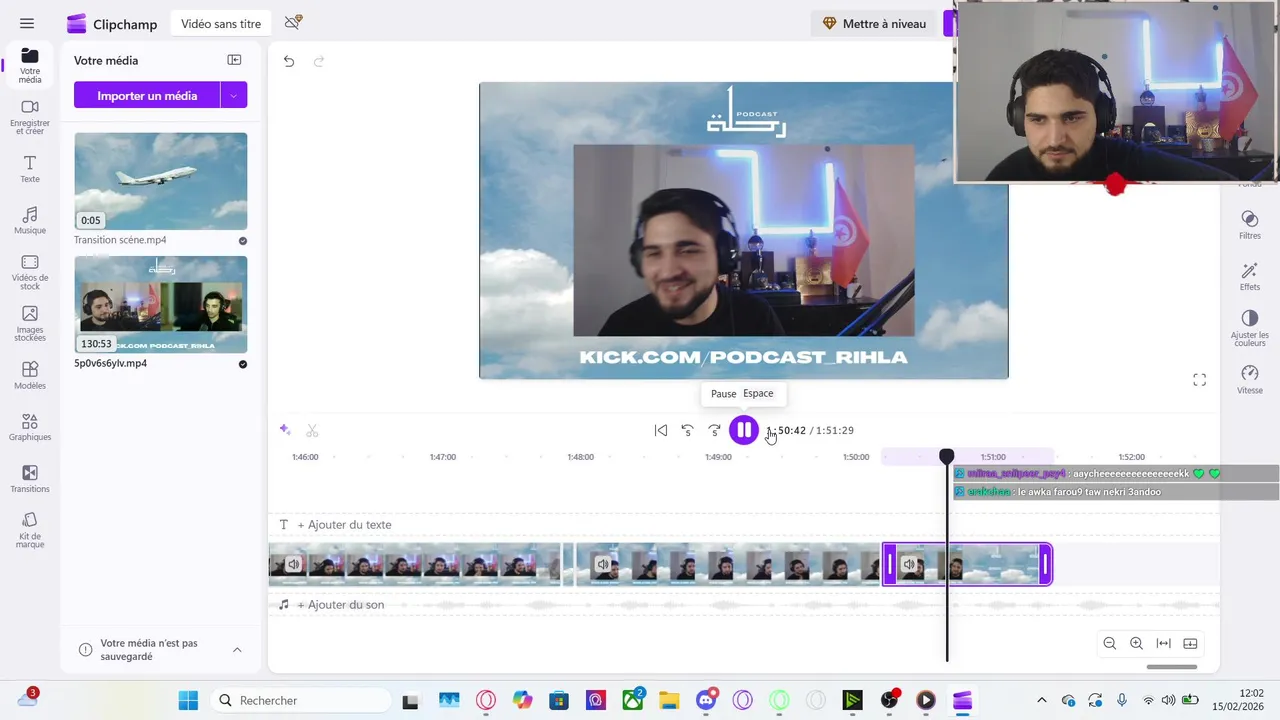Mute audio of clip starting near 1:48:00
Viewport: 1280px width, 720px height.
pos(602,565)
